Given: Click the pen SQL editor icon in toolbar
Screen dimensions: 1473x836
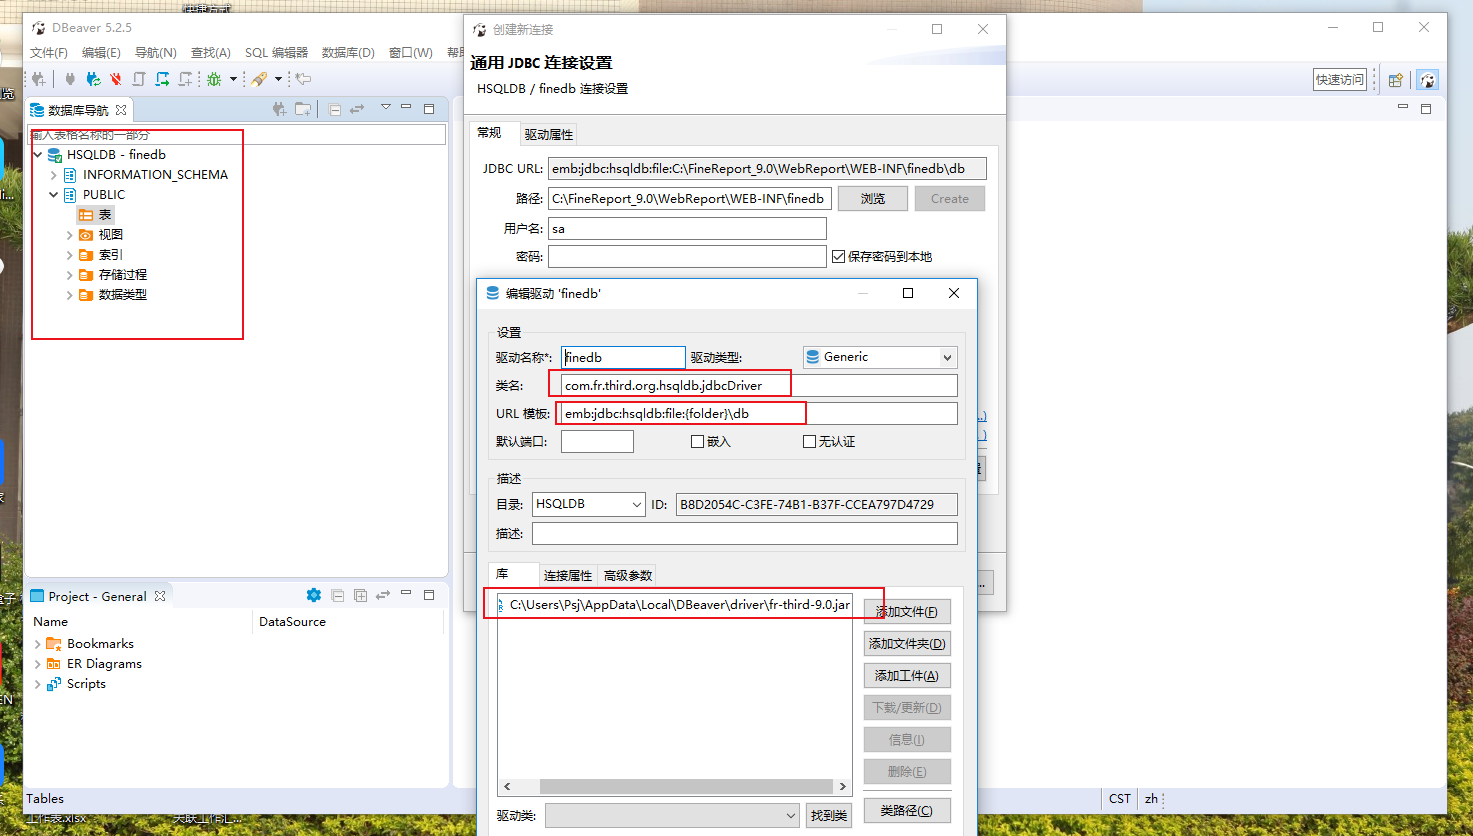Looking at the screenshot, I should [259, 79].
